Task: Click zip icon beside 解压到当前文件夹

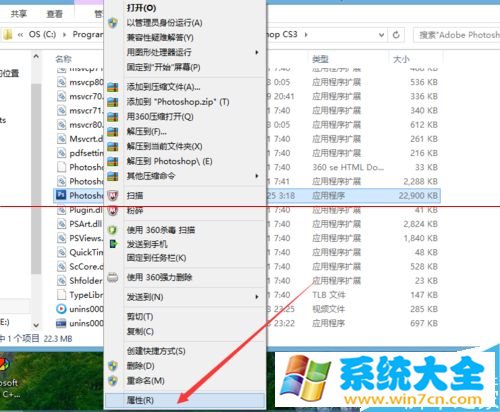Action: pyautogui.click(x=113, y=147)
